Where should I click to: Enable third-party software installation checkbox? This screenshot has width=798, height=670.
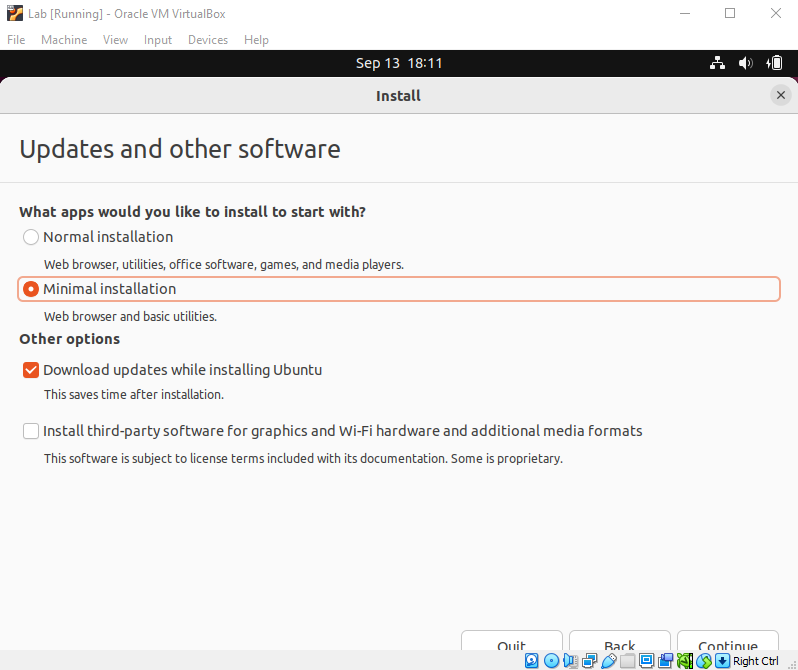point(31,431)
